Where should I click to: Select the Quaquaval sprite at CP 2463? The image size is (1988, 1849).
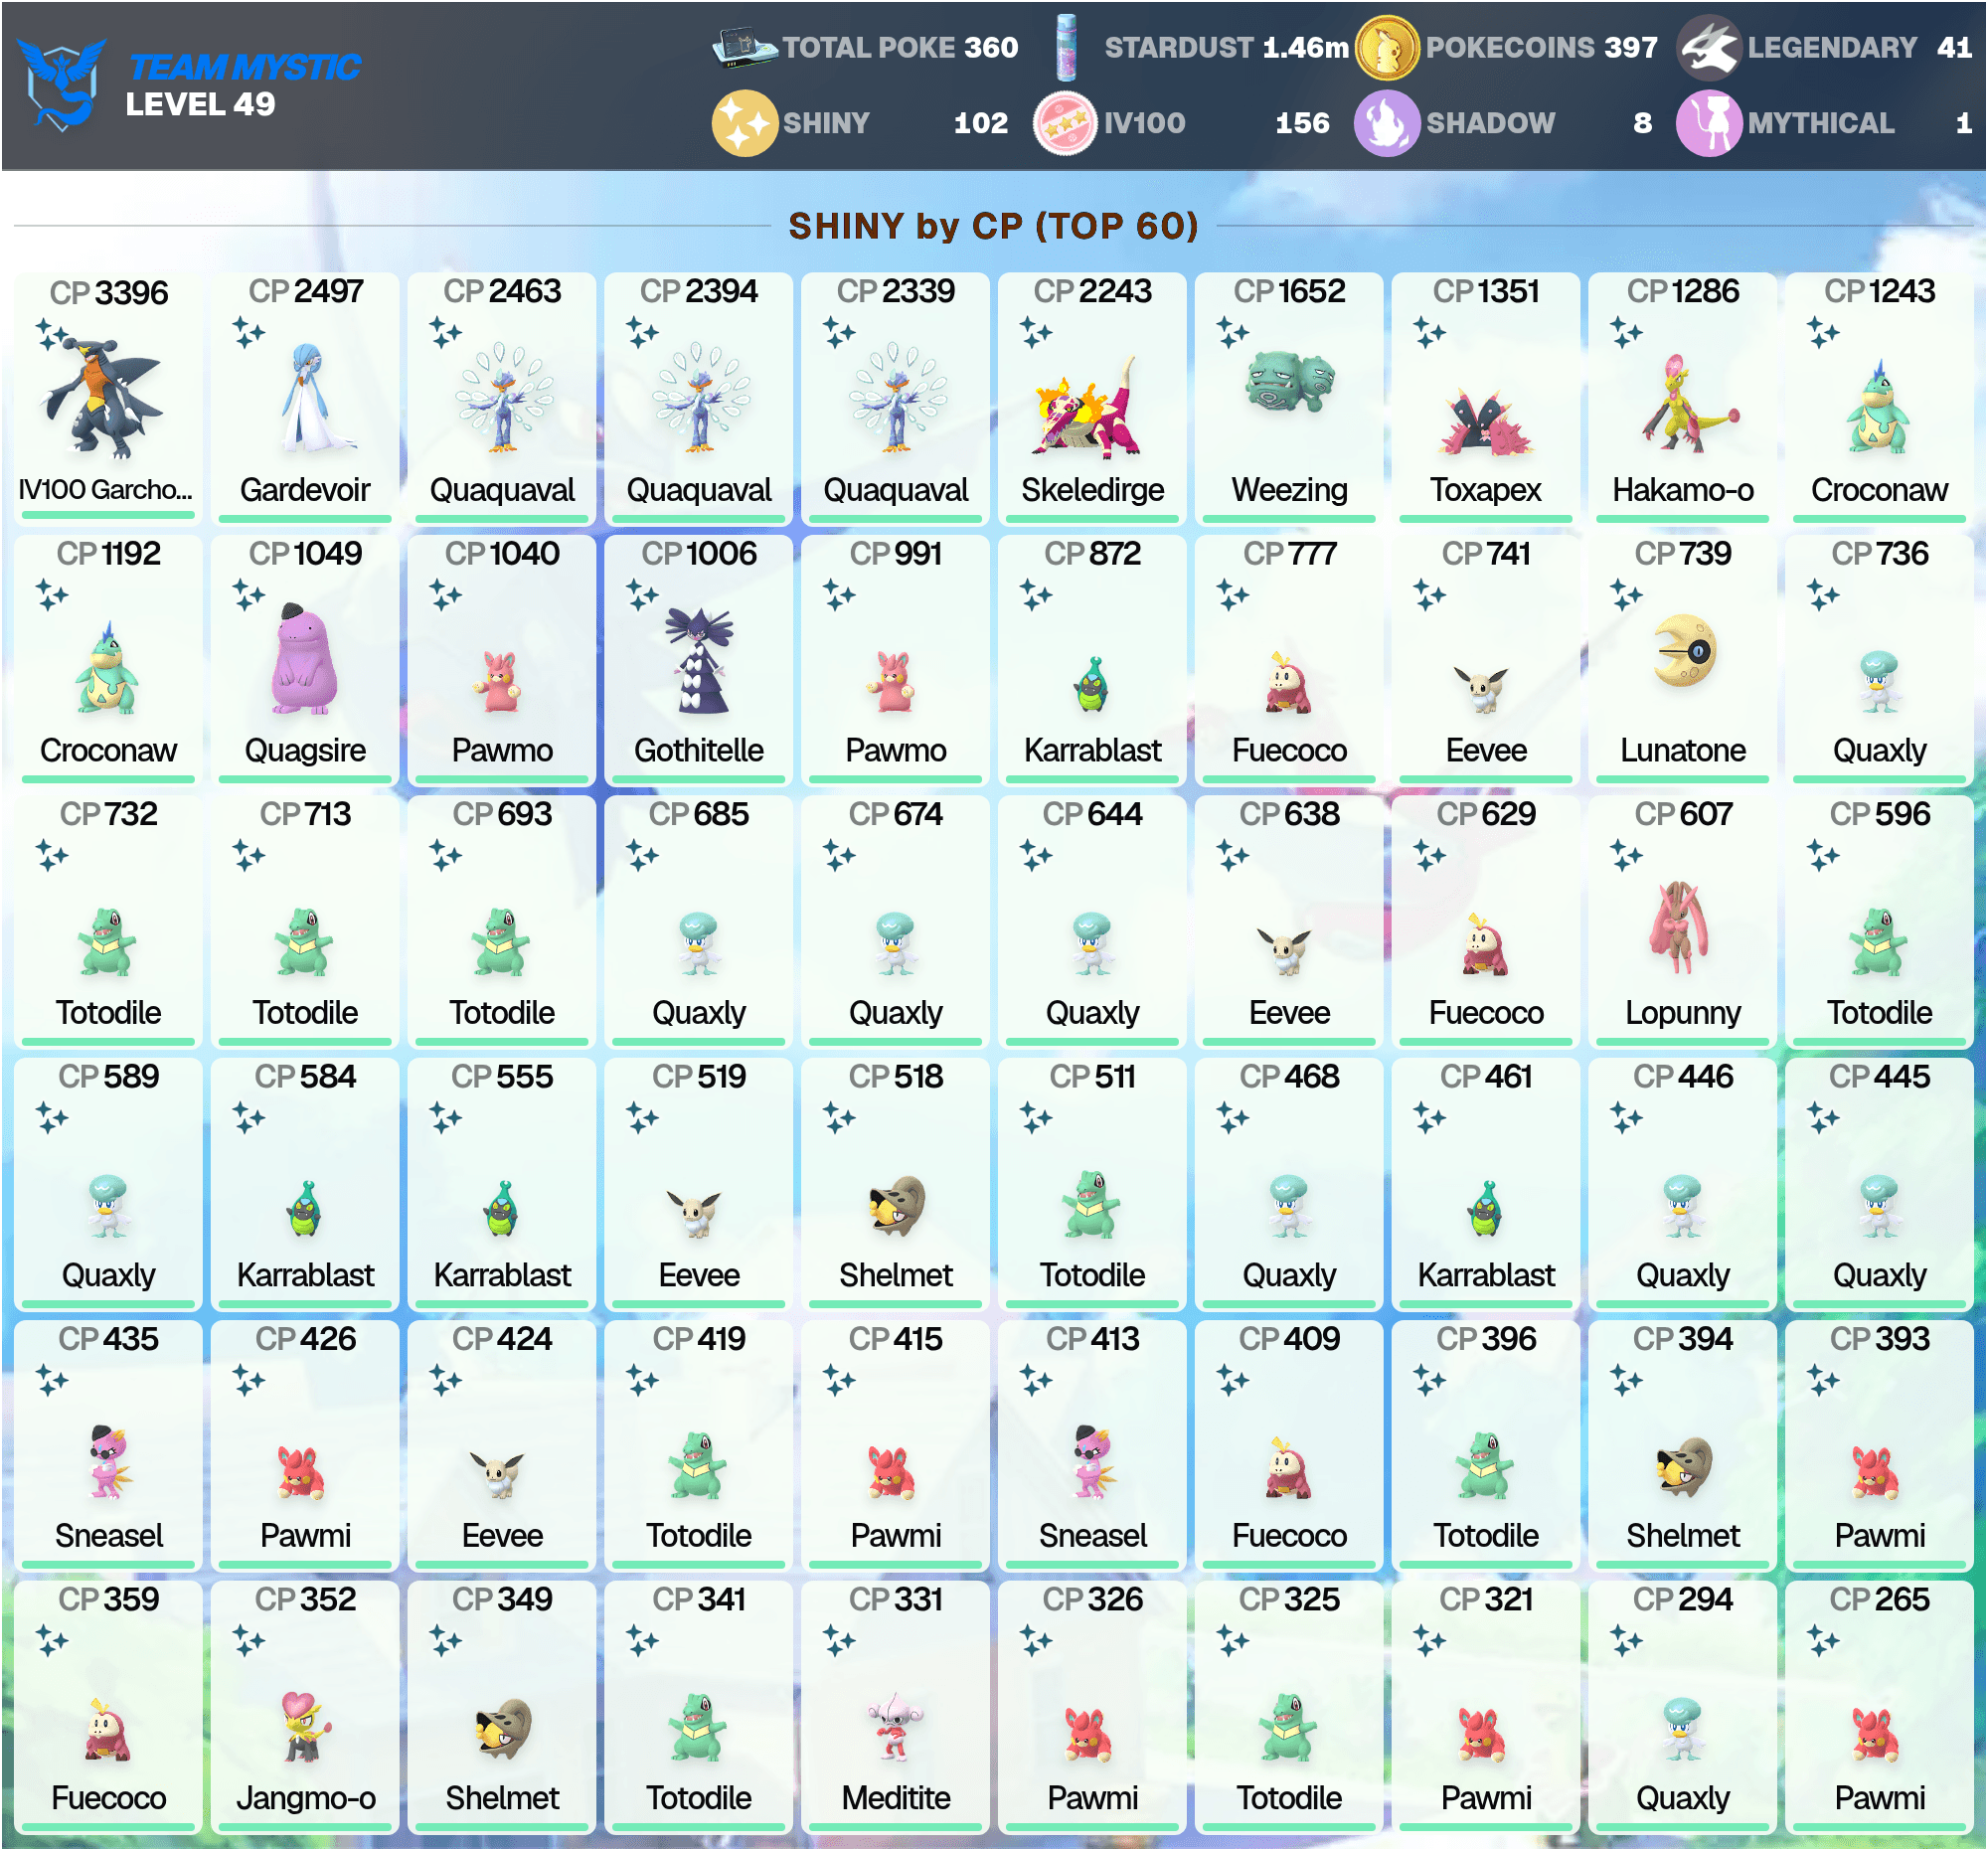503,398
